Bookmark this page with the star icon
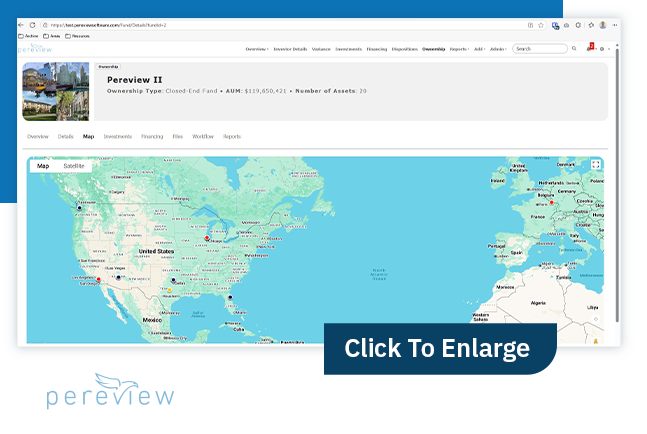 [x=541, y=25]
